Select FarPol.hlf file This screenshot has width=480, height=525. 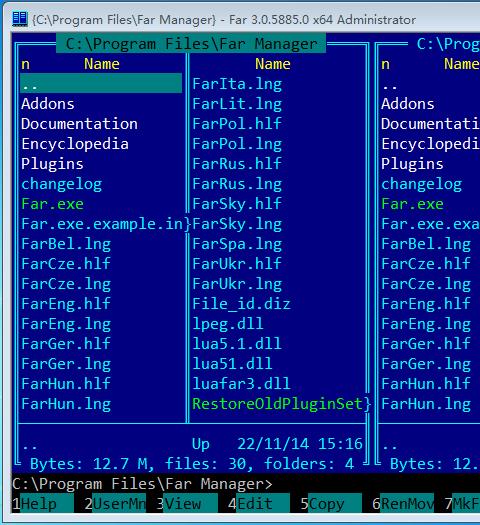tap(237, 124)
